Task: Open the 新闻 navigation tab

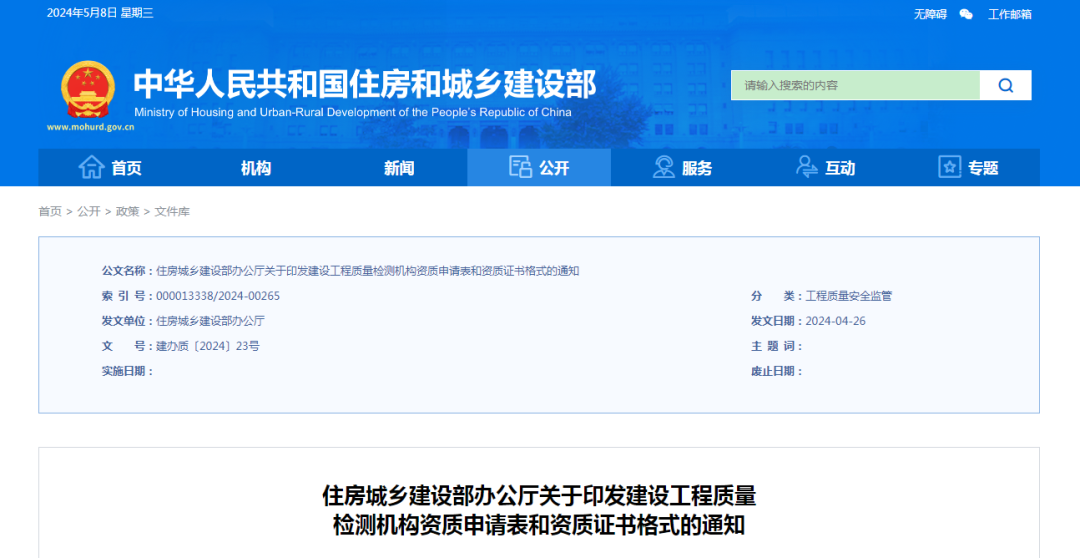Action: (399, 168)
